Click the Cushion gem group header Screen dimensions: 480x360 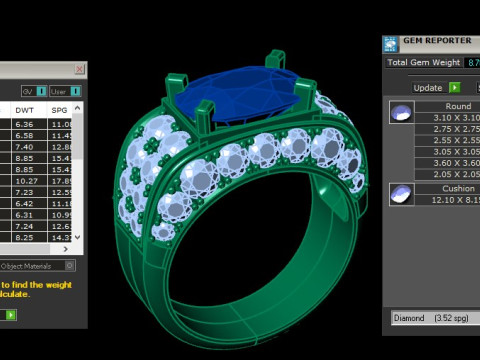[x=448, y=189]
